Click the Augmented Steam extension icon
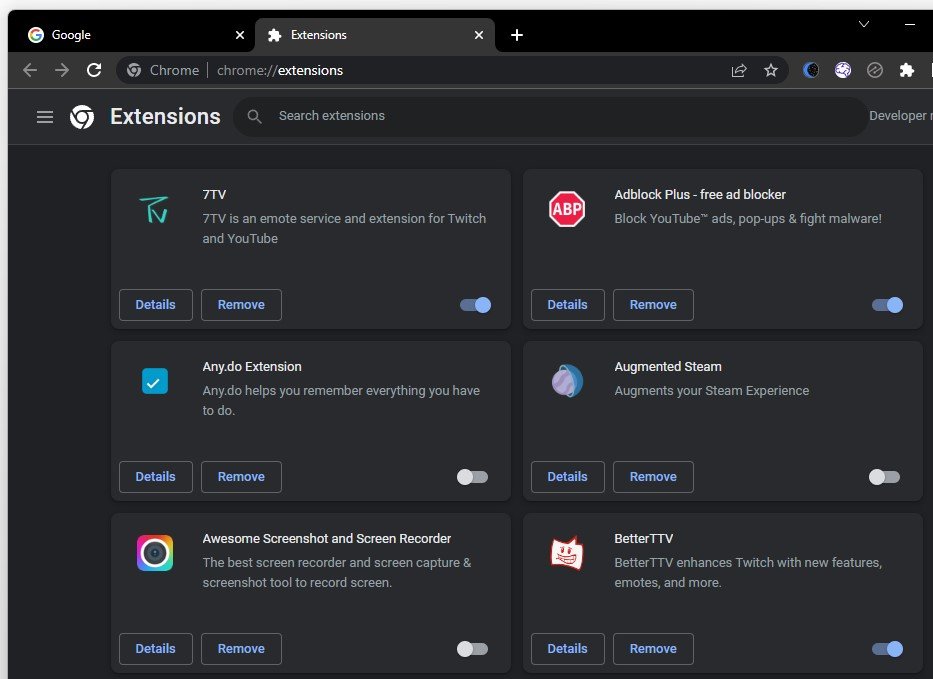This screenshot has height=679, width=933. coord(567,381)
